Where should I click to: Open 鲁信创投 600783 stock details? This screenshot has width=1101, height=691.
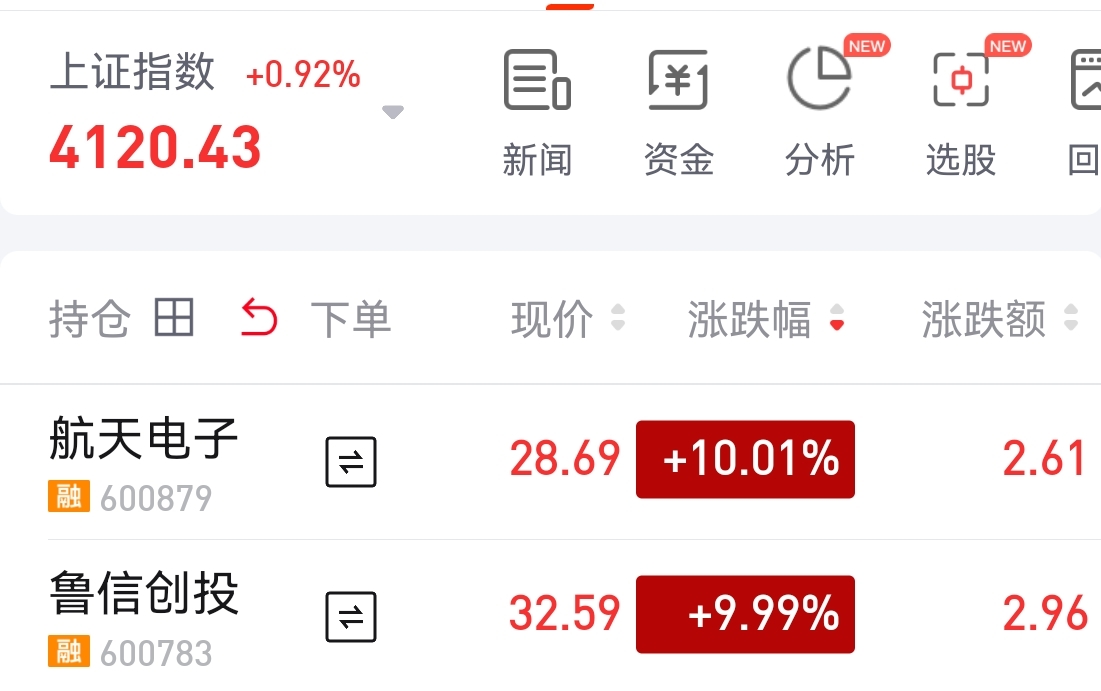(144, 618)
